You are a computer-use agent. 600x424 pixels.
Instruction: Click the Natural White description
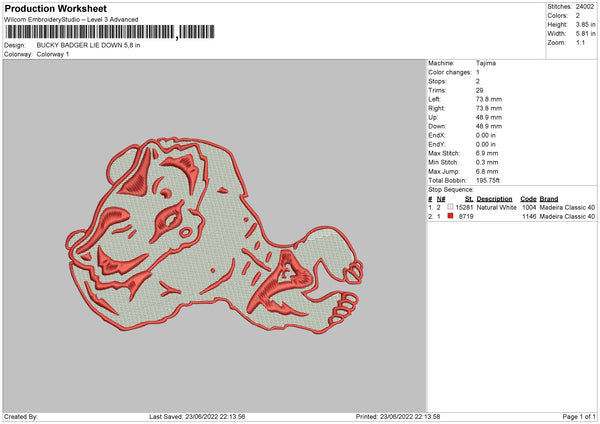[497, 207]
